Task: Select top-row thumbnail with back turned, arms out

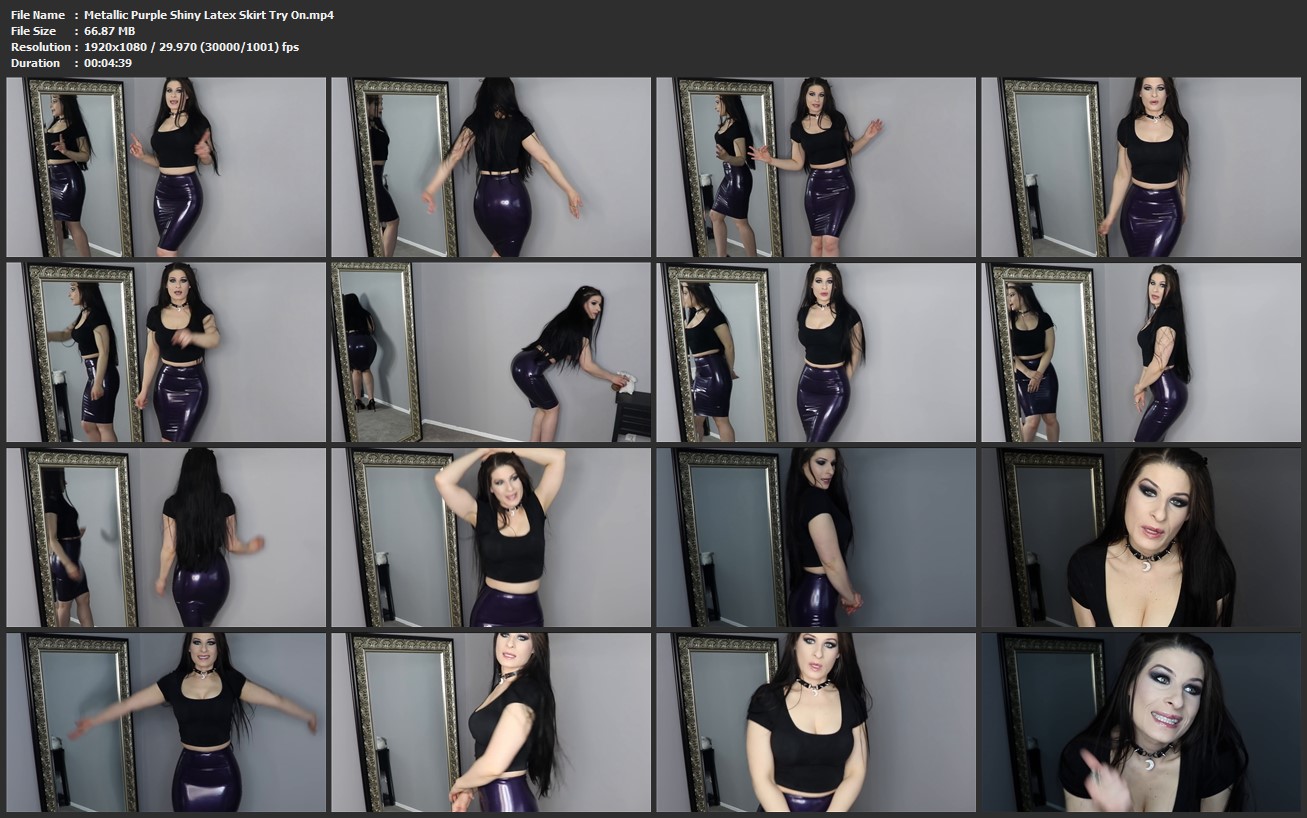Action: 491,167
